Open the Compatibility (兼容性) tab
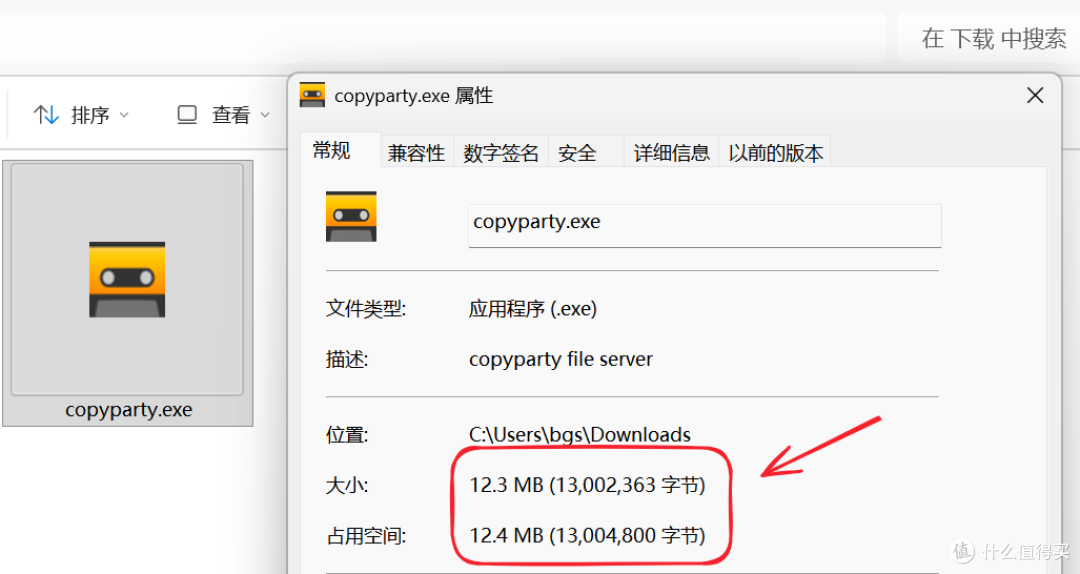The height and width of the screenshot is (574, 1080). 416,153
